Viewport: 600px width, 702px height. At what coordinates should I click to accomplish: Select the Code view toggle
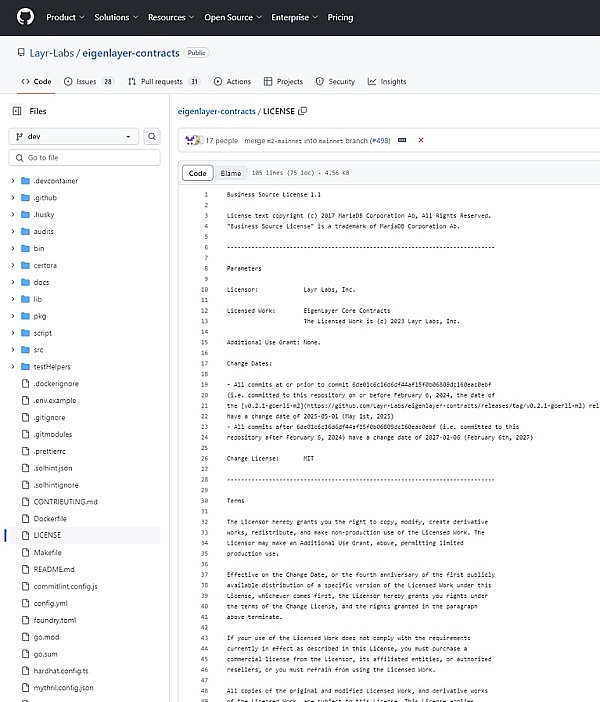click(197, 173)
